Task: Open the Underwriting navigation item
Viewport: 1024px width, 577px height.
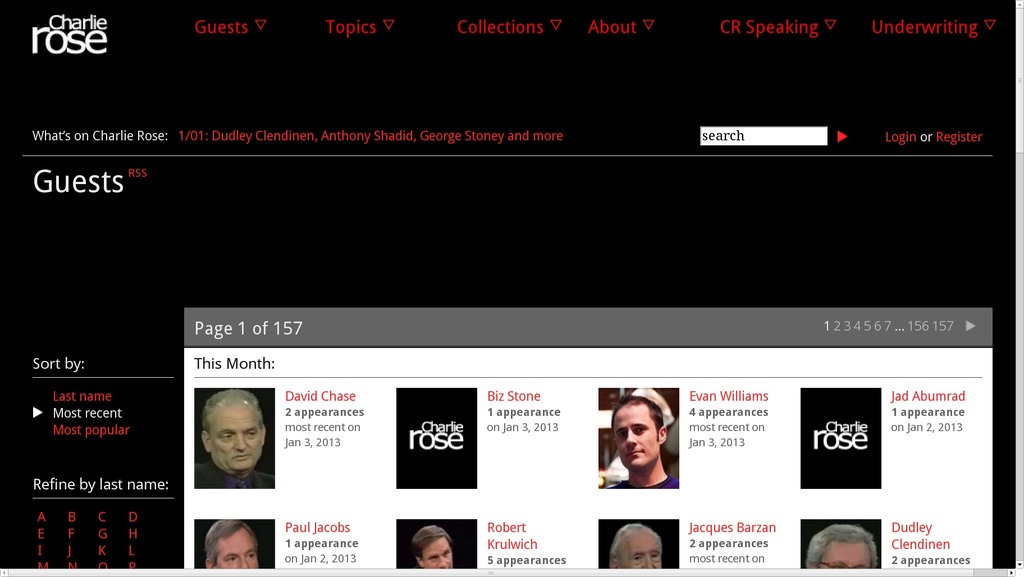Action: 925,27
